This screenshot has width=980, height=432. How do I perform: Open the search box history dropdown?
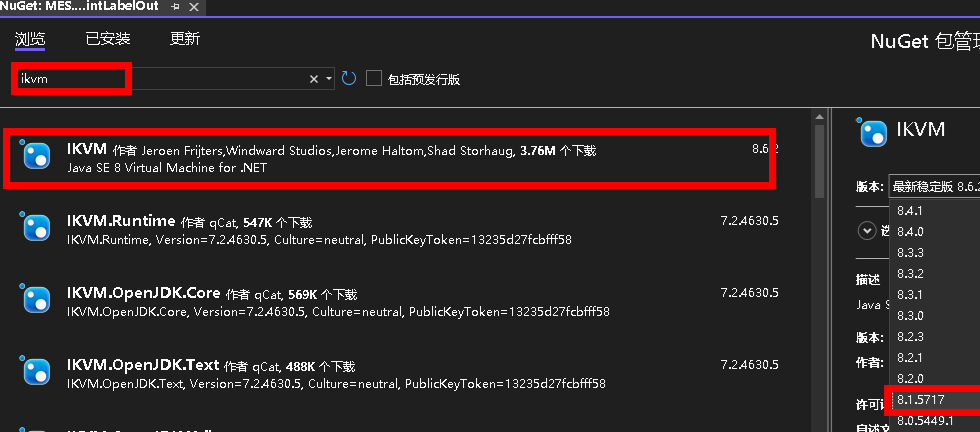click(329, 79)
